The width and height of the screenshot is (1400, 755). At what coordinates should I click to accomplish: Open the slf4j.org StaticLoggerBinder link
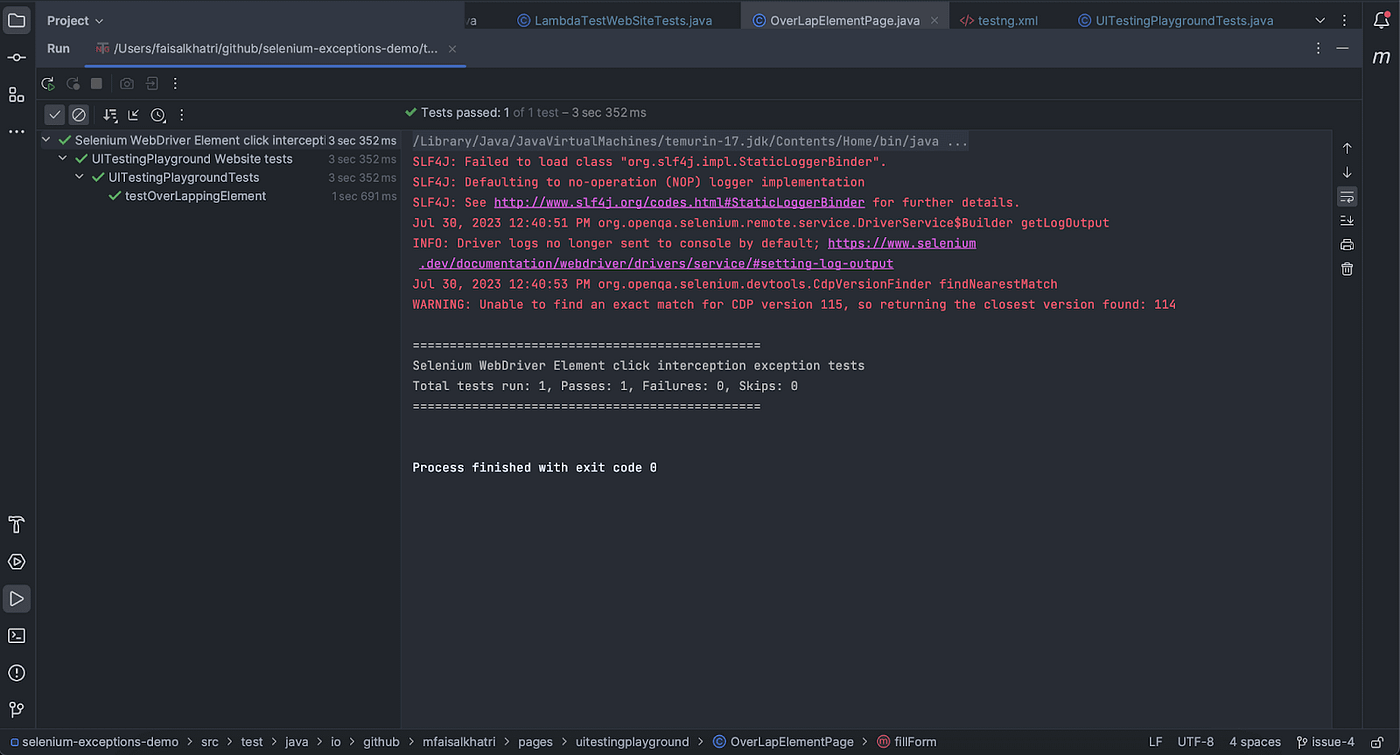pyautogui.click(x=679, y=202)
